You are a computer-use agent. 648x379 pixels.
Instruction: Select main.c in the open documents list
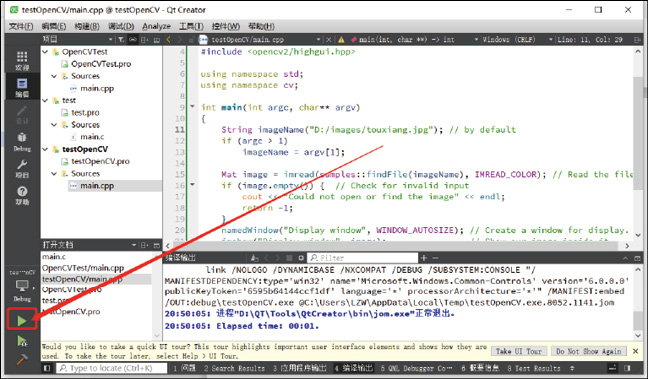coord(54,257)
